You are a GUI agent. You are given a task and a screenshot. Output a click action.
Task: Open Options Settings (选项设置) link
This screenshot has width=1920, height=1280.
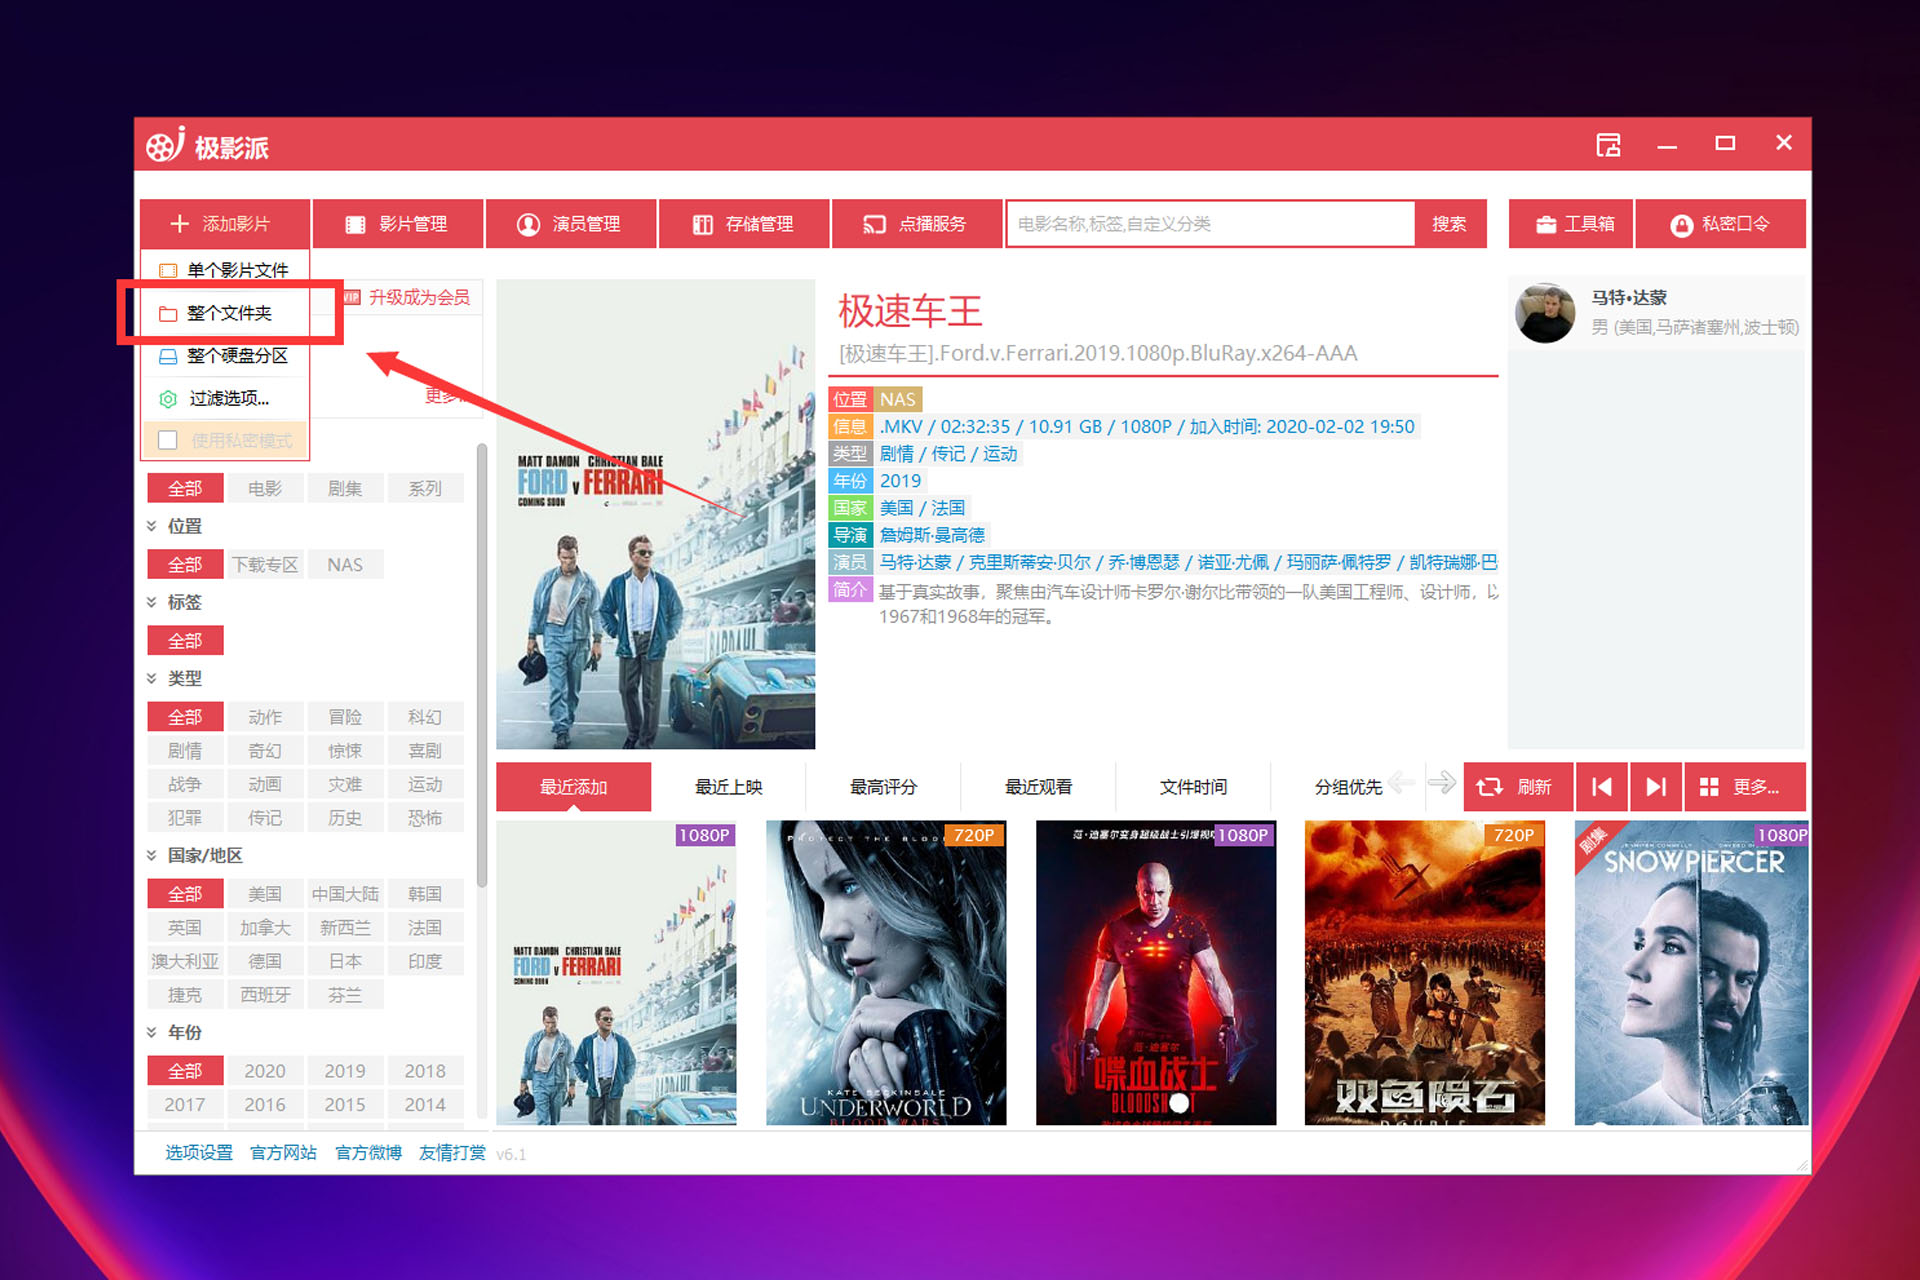click(x=198, y=1153)
